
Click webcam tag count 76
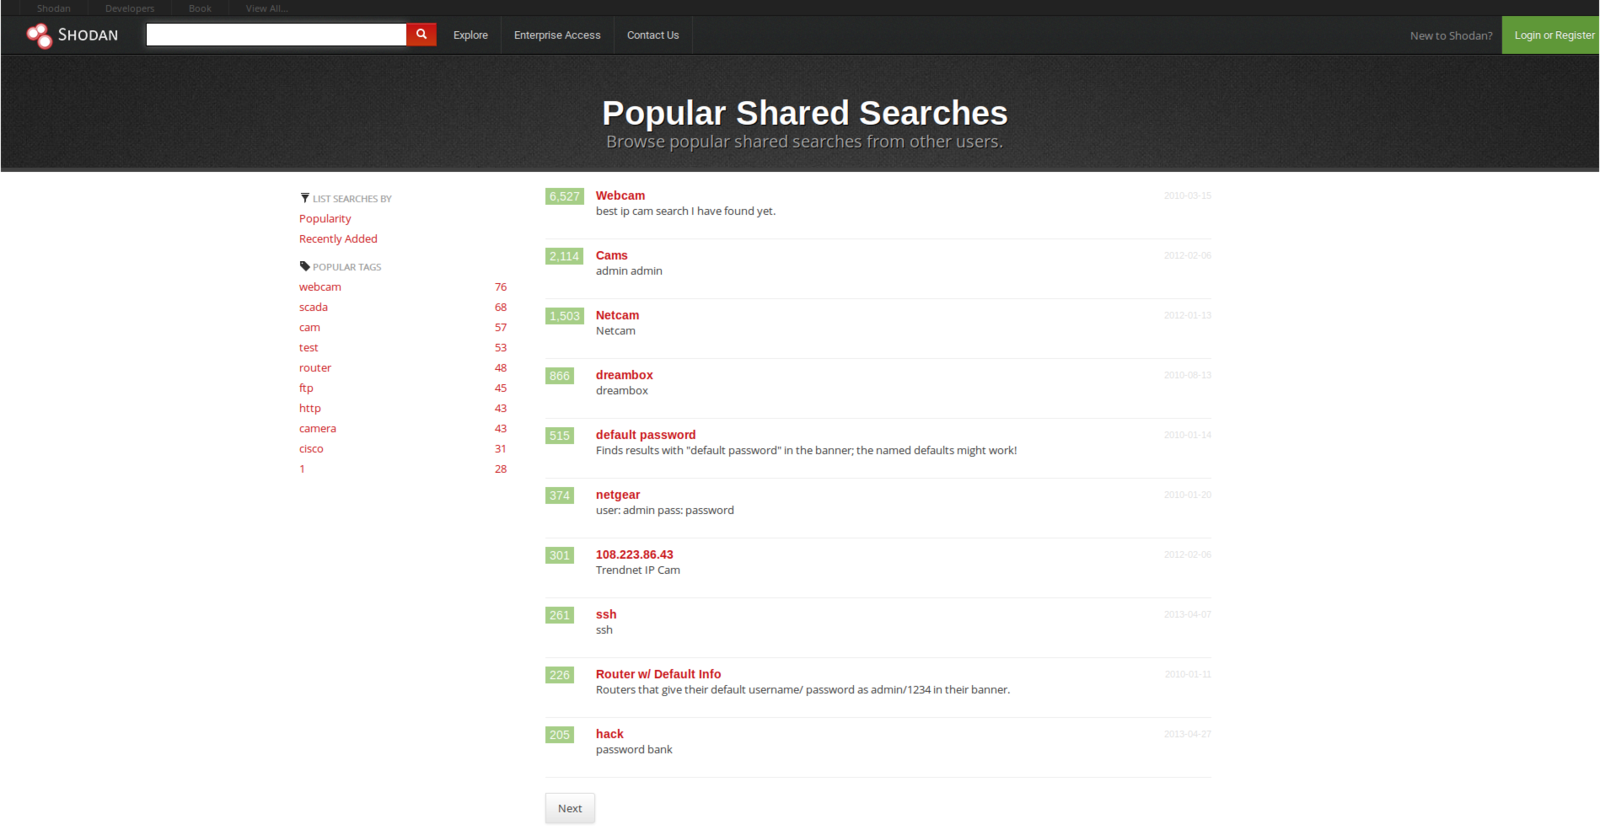501,287
